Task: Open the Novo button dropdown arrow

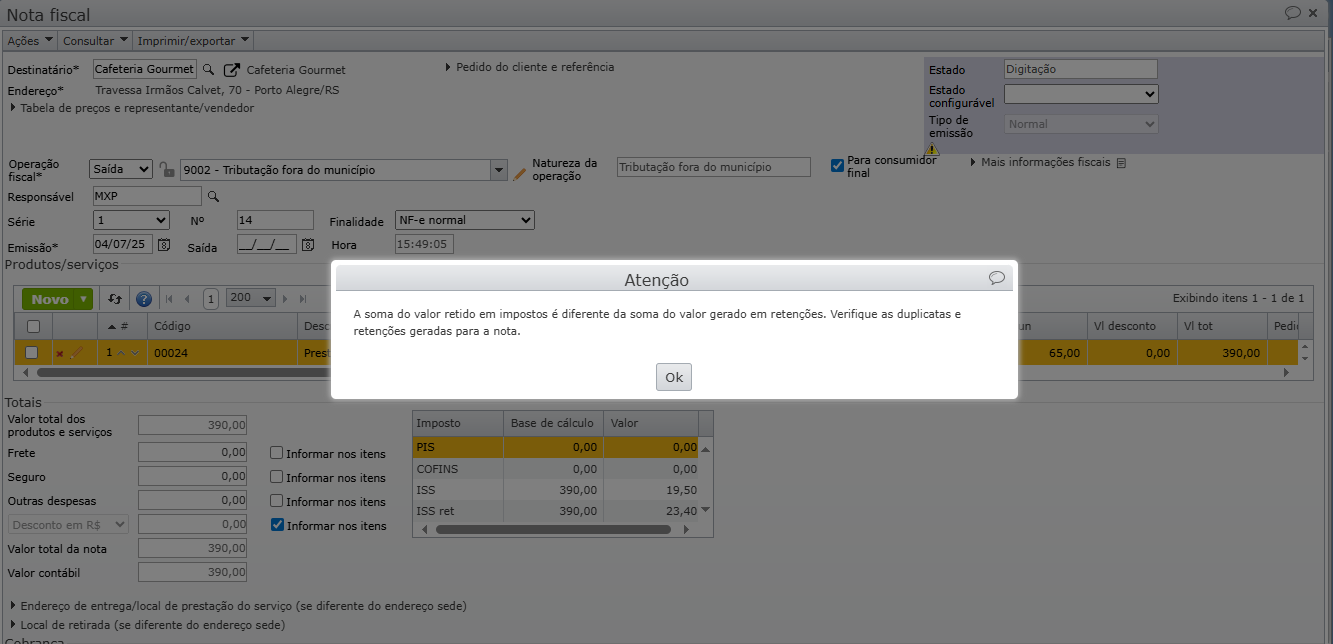Action: 84,299
